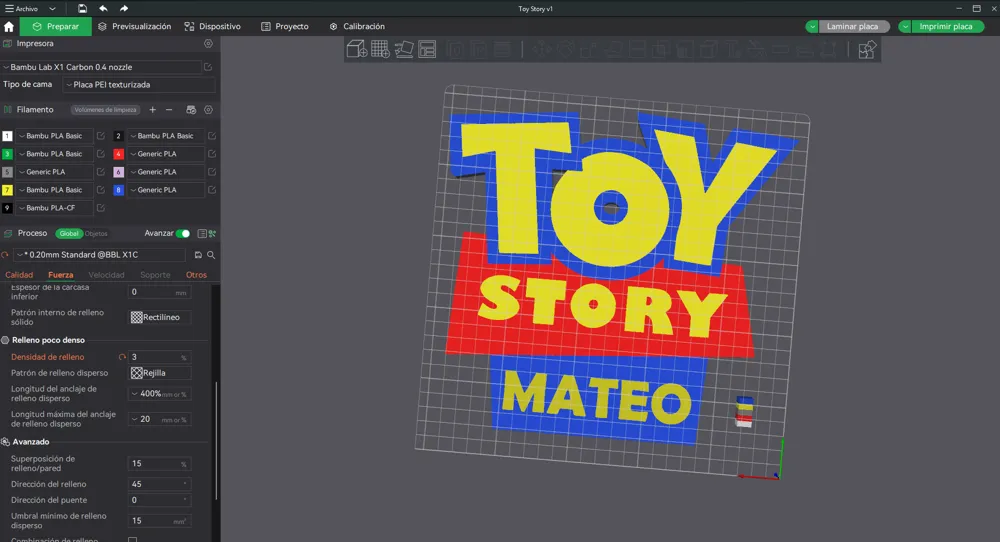1000x542 pixels.
Task: Click the Home icon
Action: pos(9,27)
